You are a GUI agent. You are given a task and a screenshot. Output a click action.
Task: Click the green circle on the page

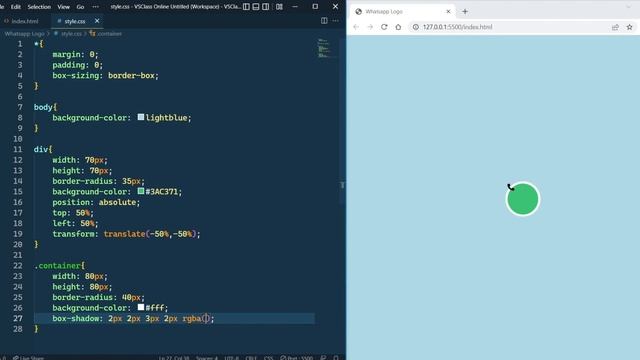(523, 199)
